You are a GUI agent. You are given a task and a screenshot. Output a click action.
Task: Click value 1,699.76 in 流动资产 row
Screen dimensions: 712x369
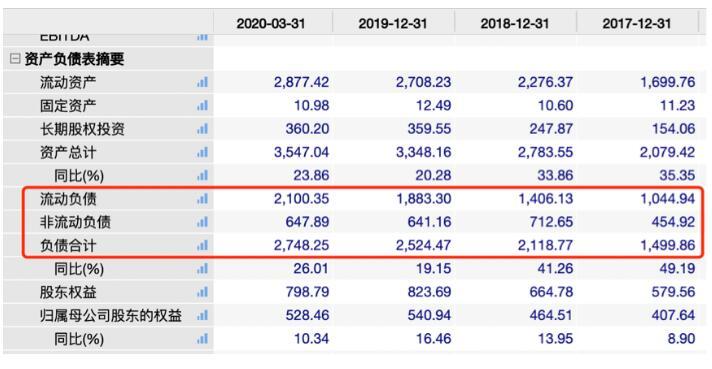[668, 82]
